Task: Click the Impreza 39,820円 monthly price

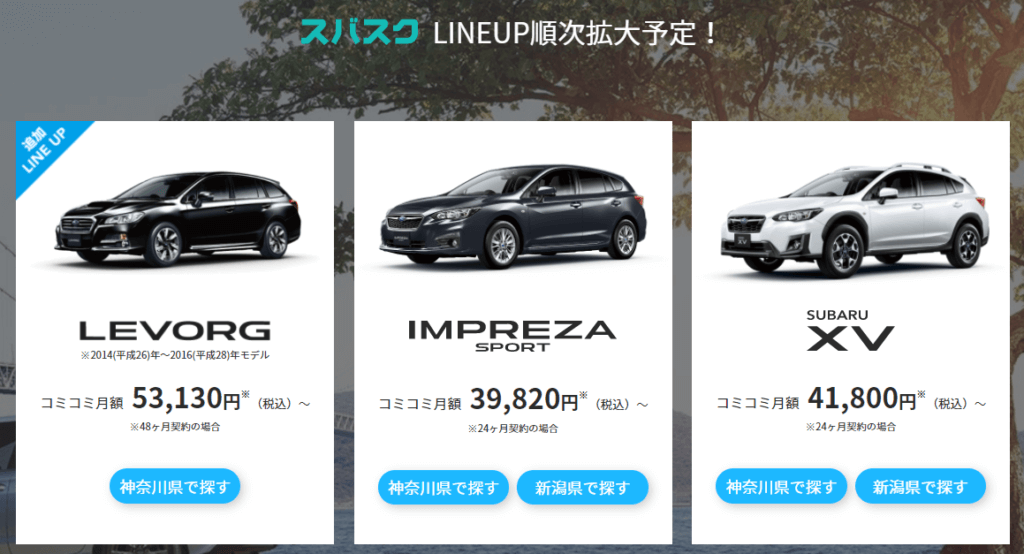Action: click(x=524, y=400)
